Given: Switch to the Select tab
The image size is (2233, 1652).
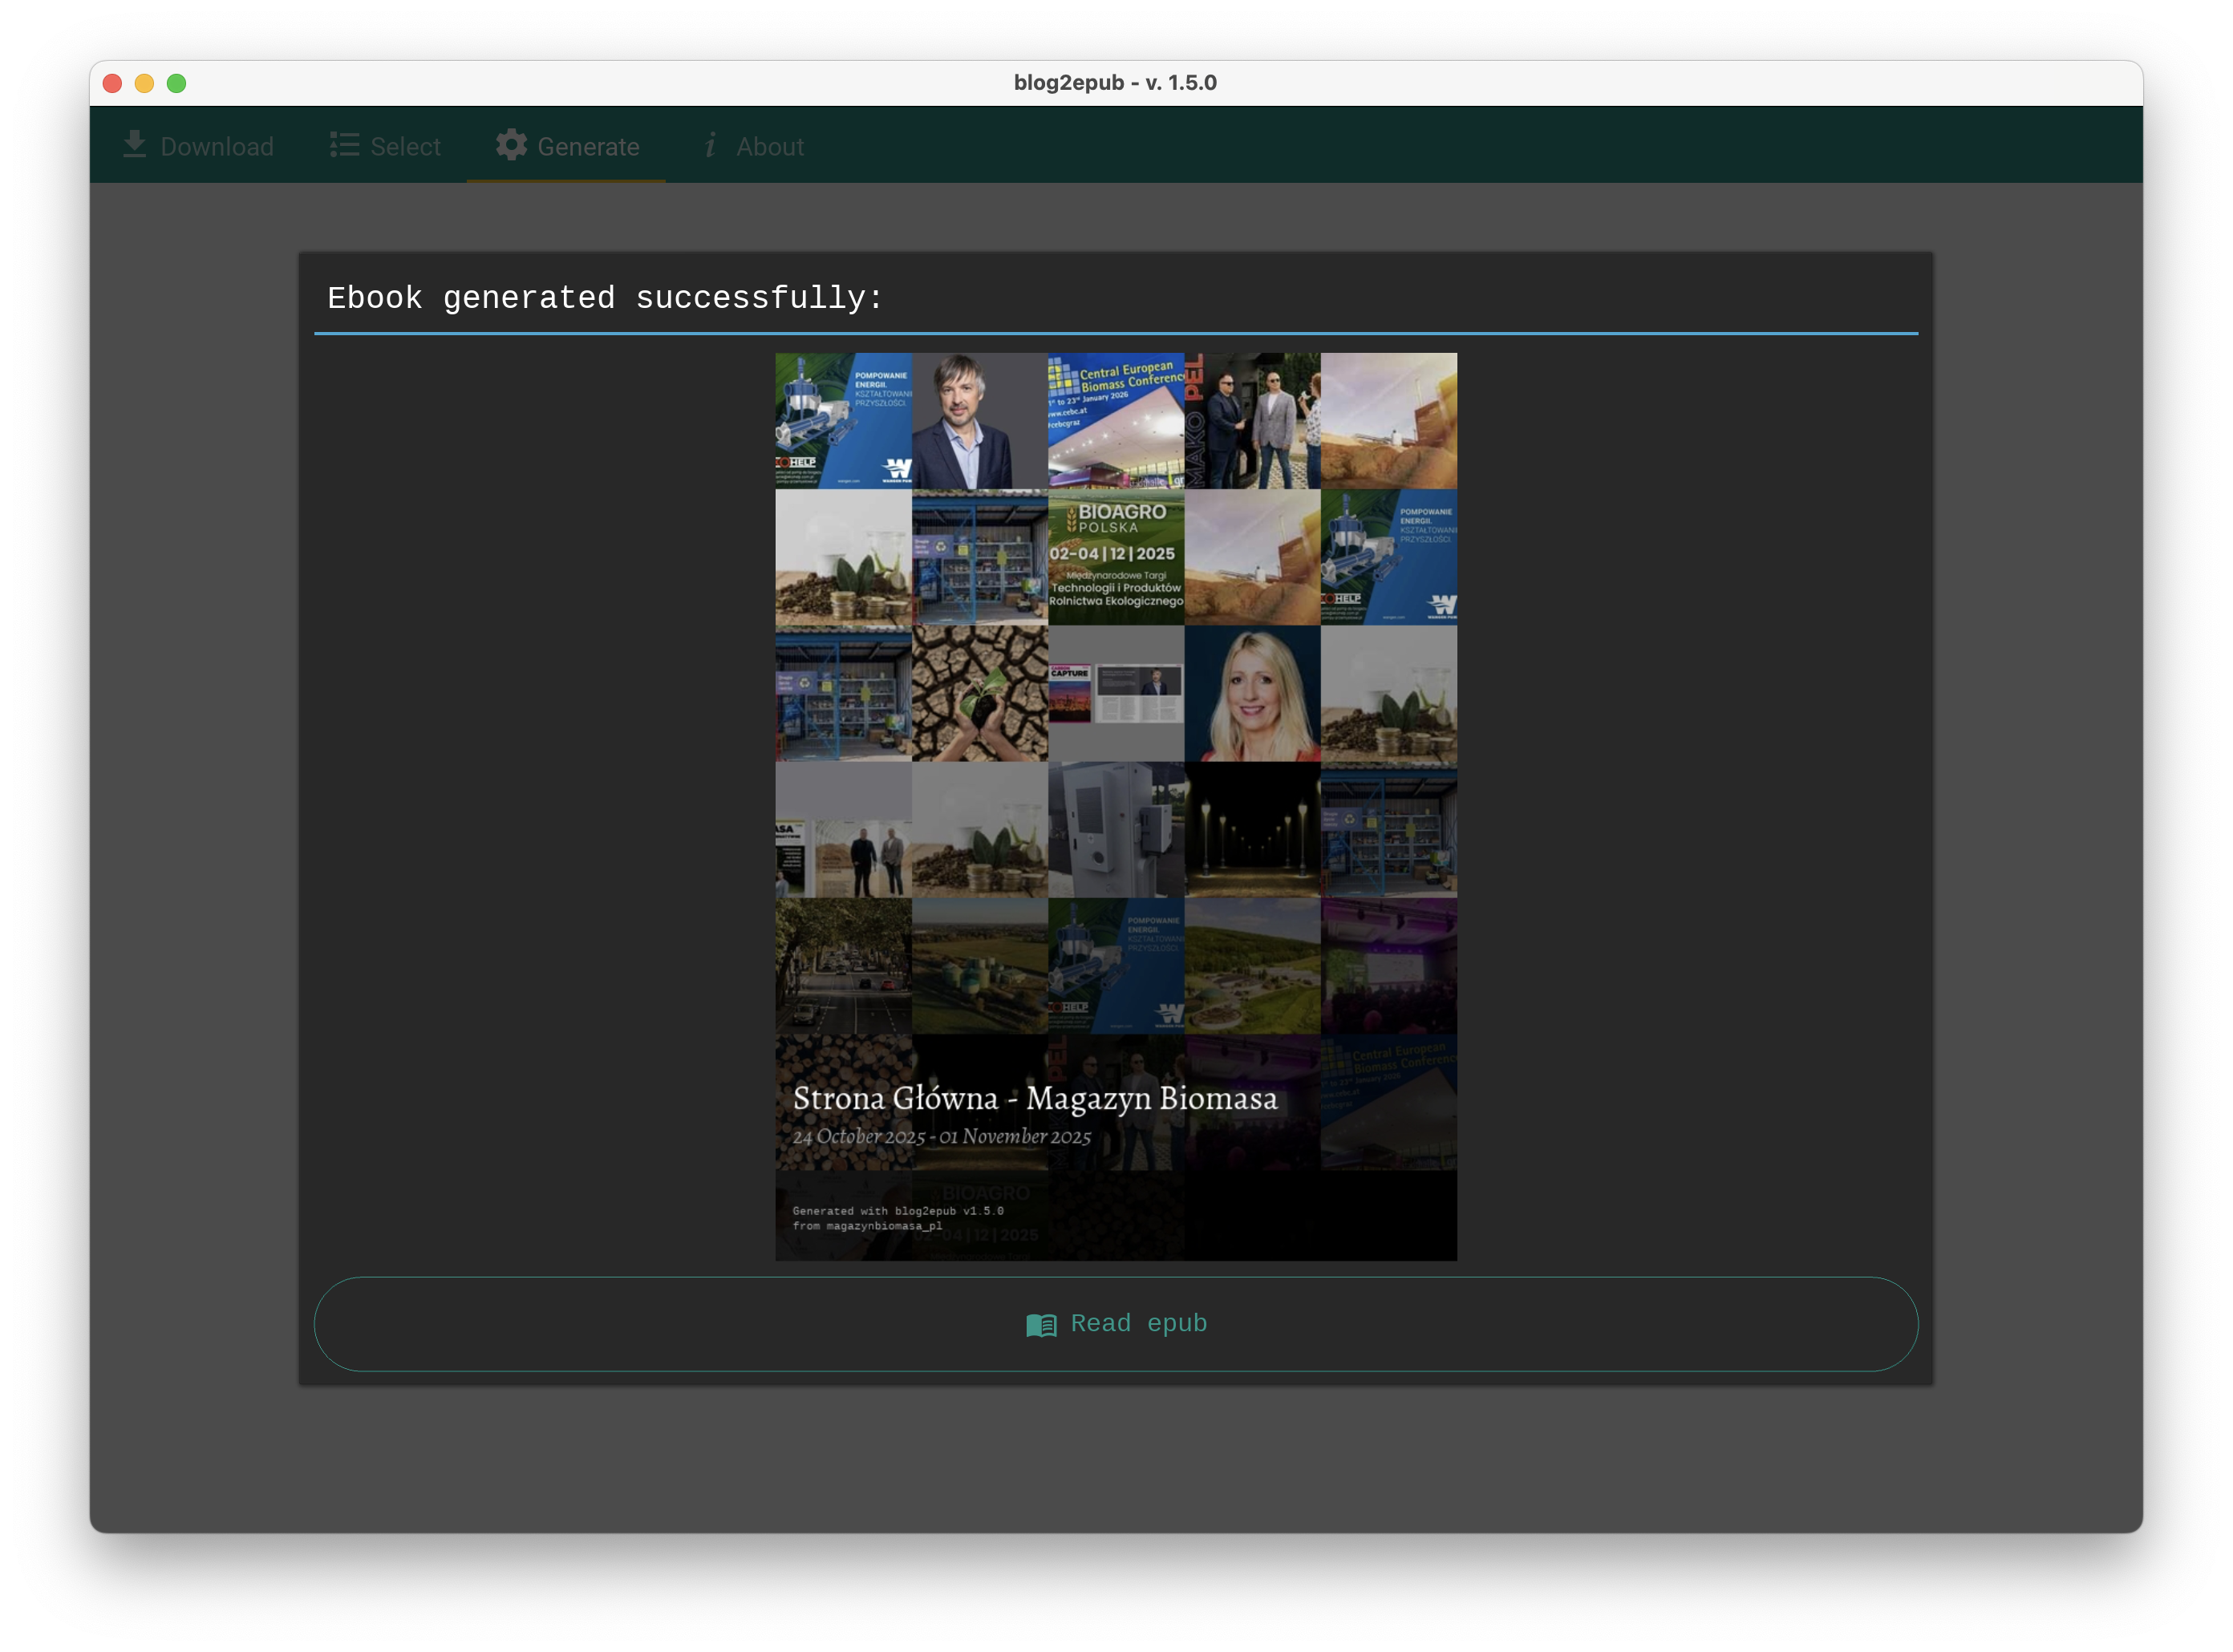Looking at the screenshot, I should tap(385, 146).
